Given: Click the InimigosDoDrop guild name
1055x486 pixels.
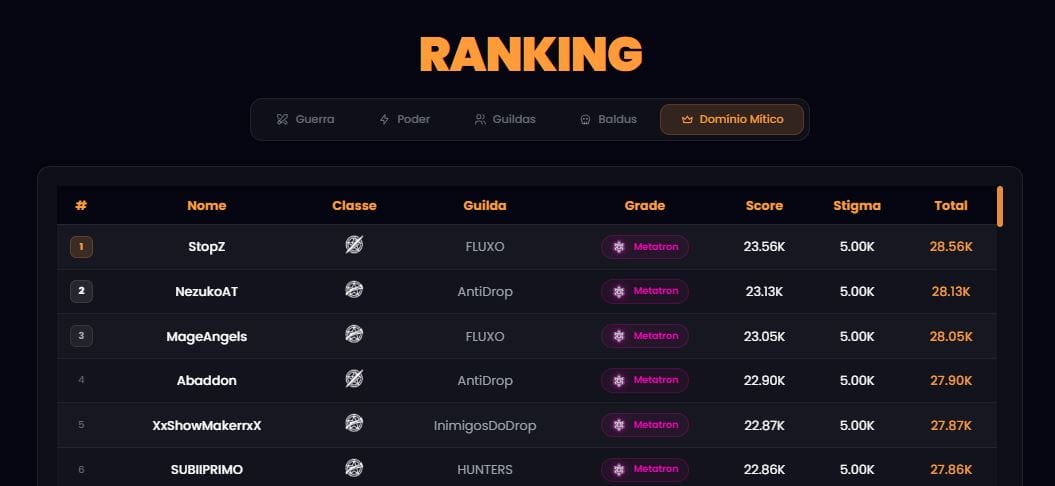Looking at the screenshot, I should (x=485, y=425).
